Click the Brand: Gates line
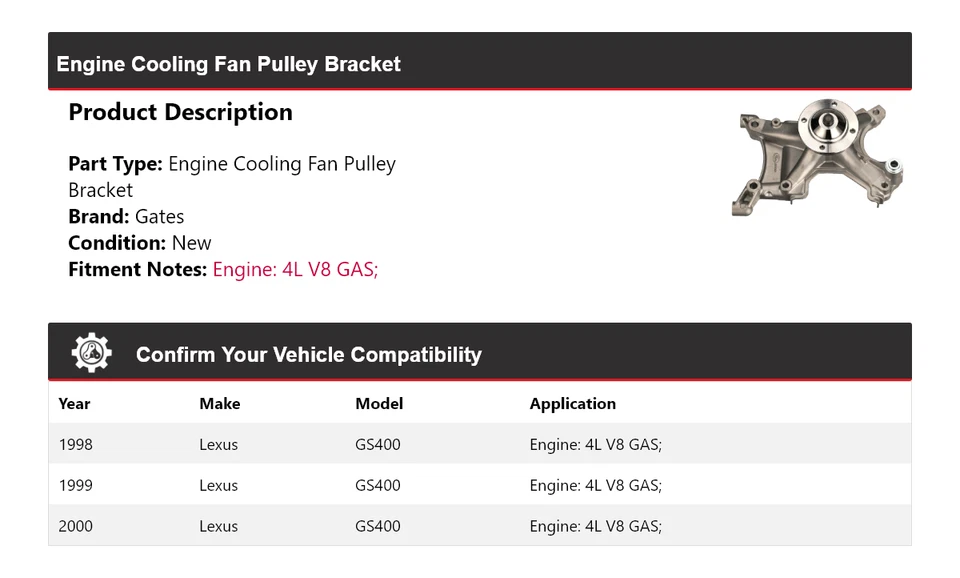The height and width of the screenshot is (578, 960). coord(126,216)
